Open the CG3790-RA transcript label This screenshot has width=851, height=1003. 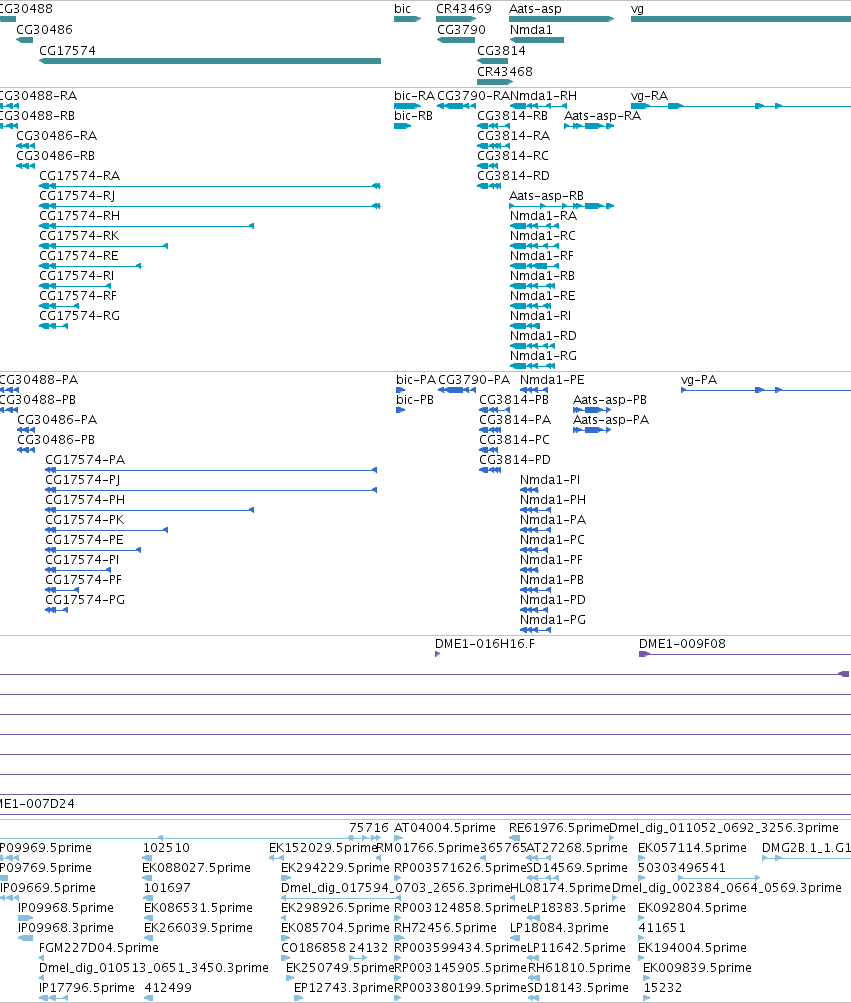click(473, 96)
